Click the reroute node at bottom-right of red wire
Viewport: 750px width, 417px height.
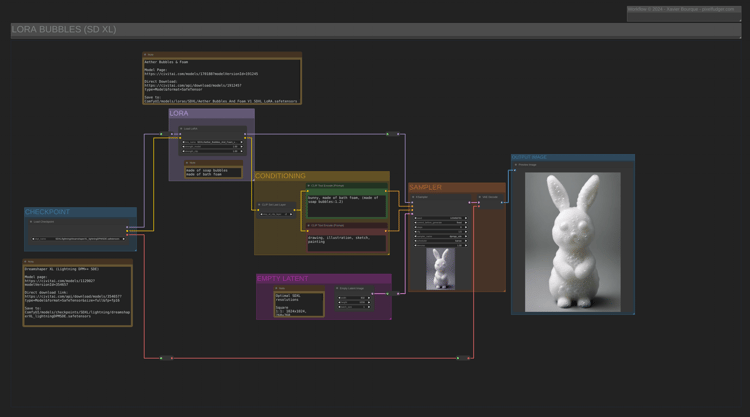pyautogui.click(x=464, y=357)
